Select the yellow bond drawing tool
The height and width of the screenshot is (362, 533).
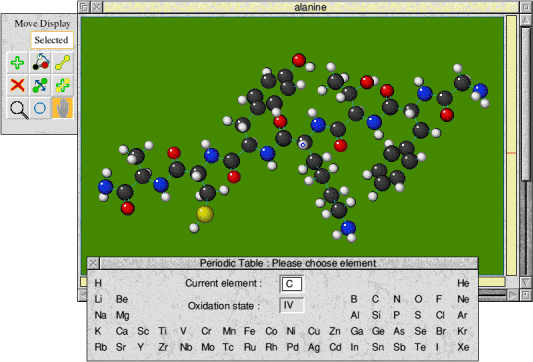point(63,63)
